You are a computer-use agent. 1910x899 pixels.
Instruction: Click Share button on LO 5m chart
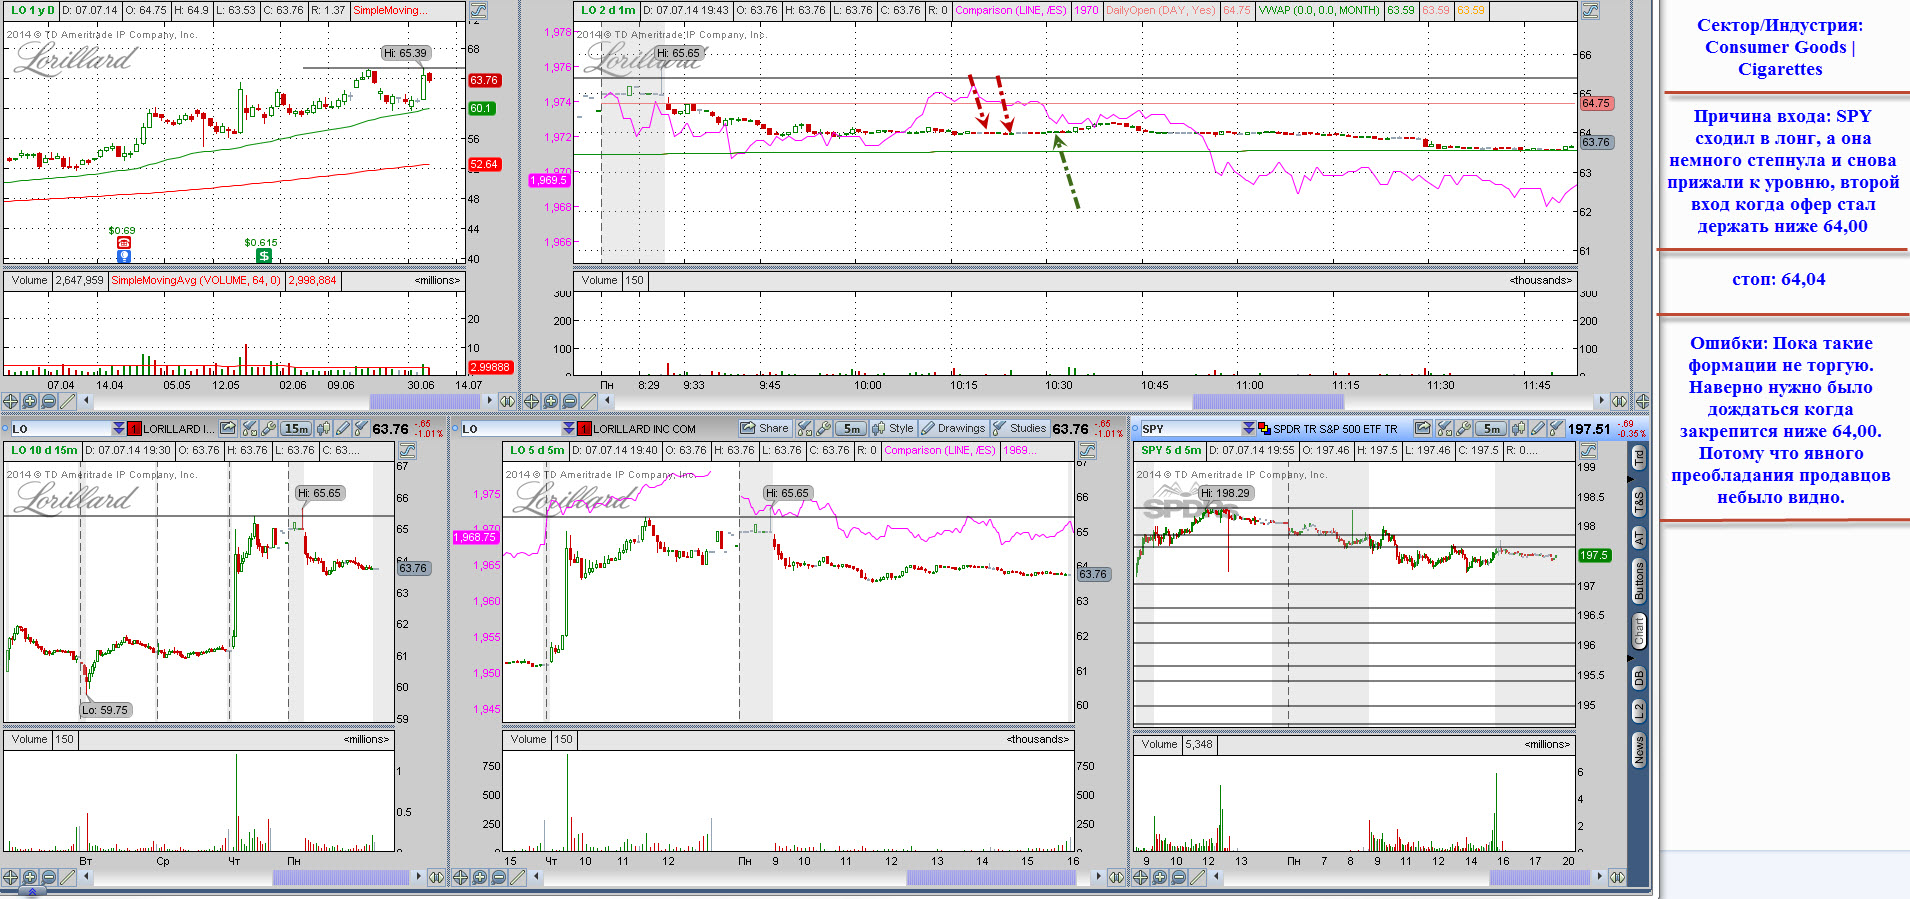click(x=765, y=429)
